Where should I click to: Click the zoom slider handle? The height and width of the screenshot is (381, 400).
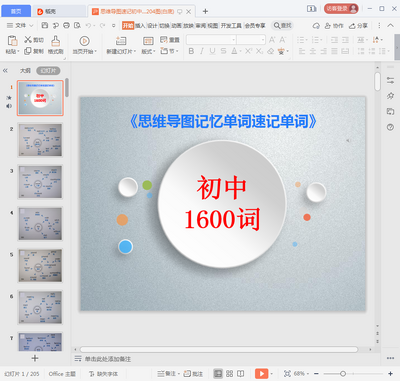pos(343,374)
